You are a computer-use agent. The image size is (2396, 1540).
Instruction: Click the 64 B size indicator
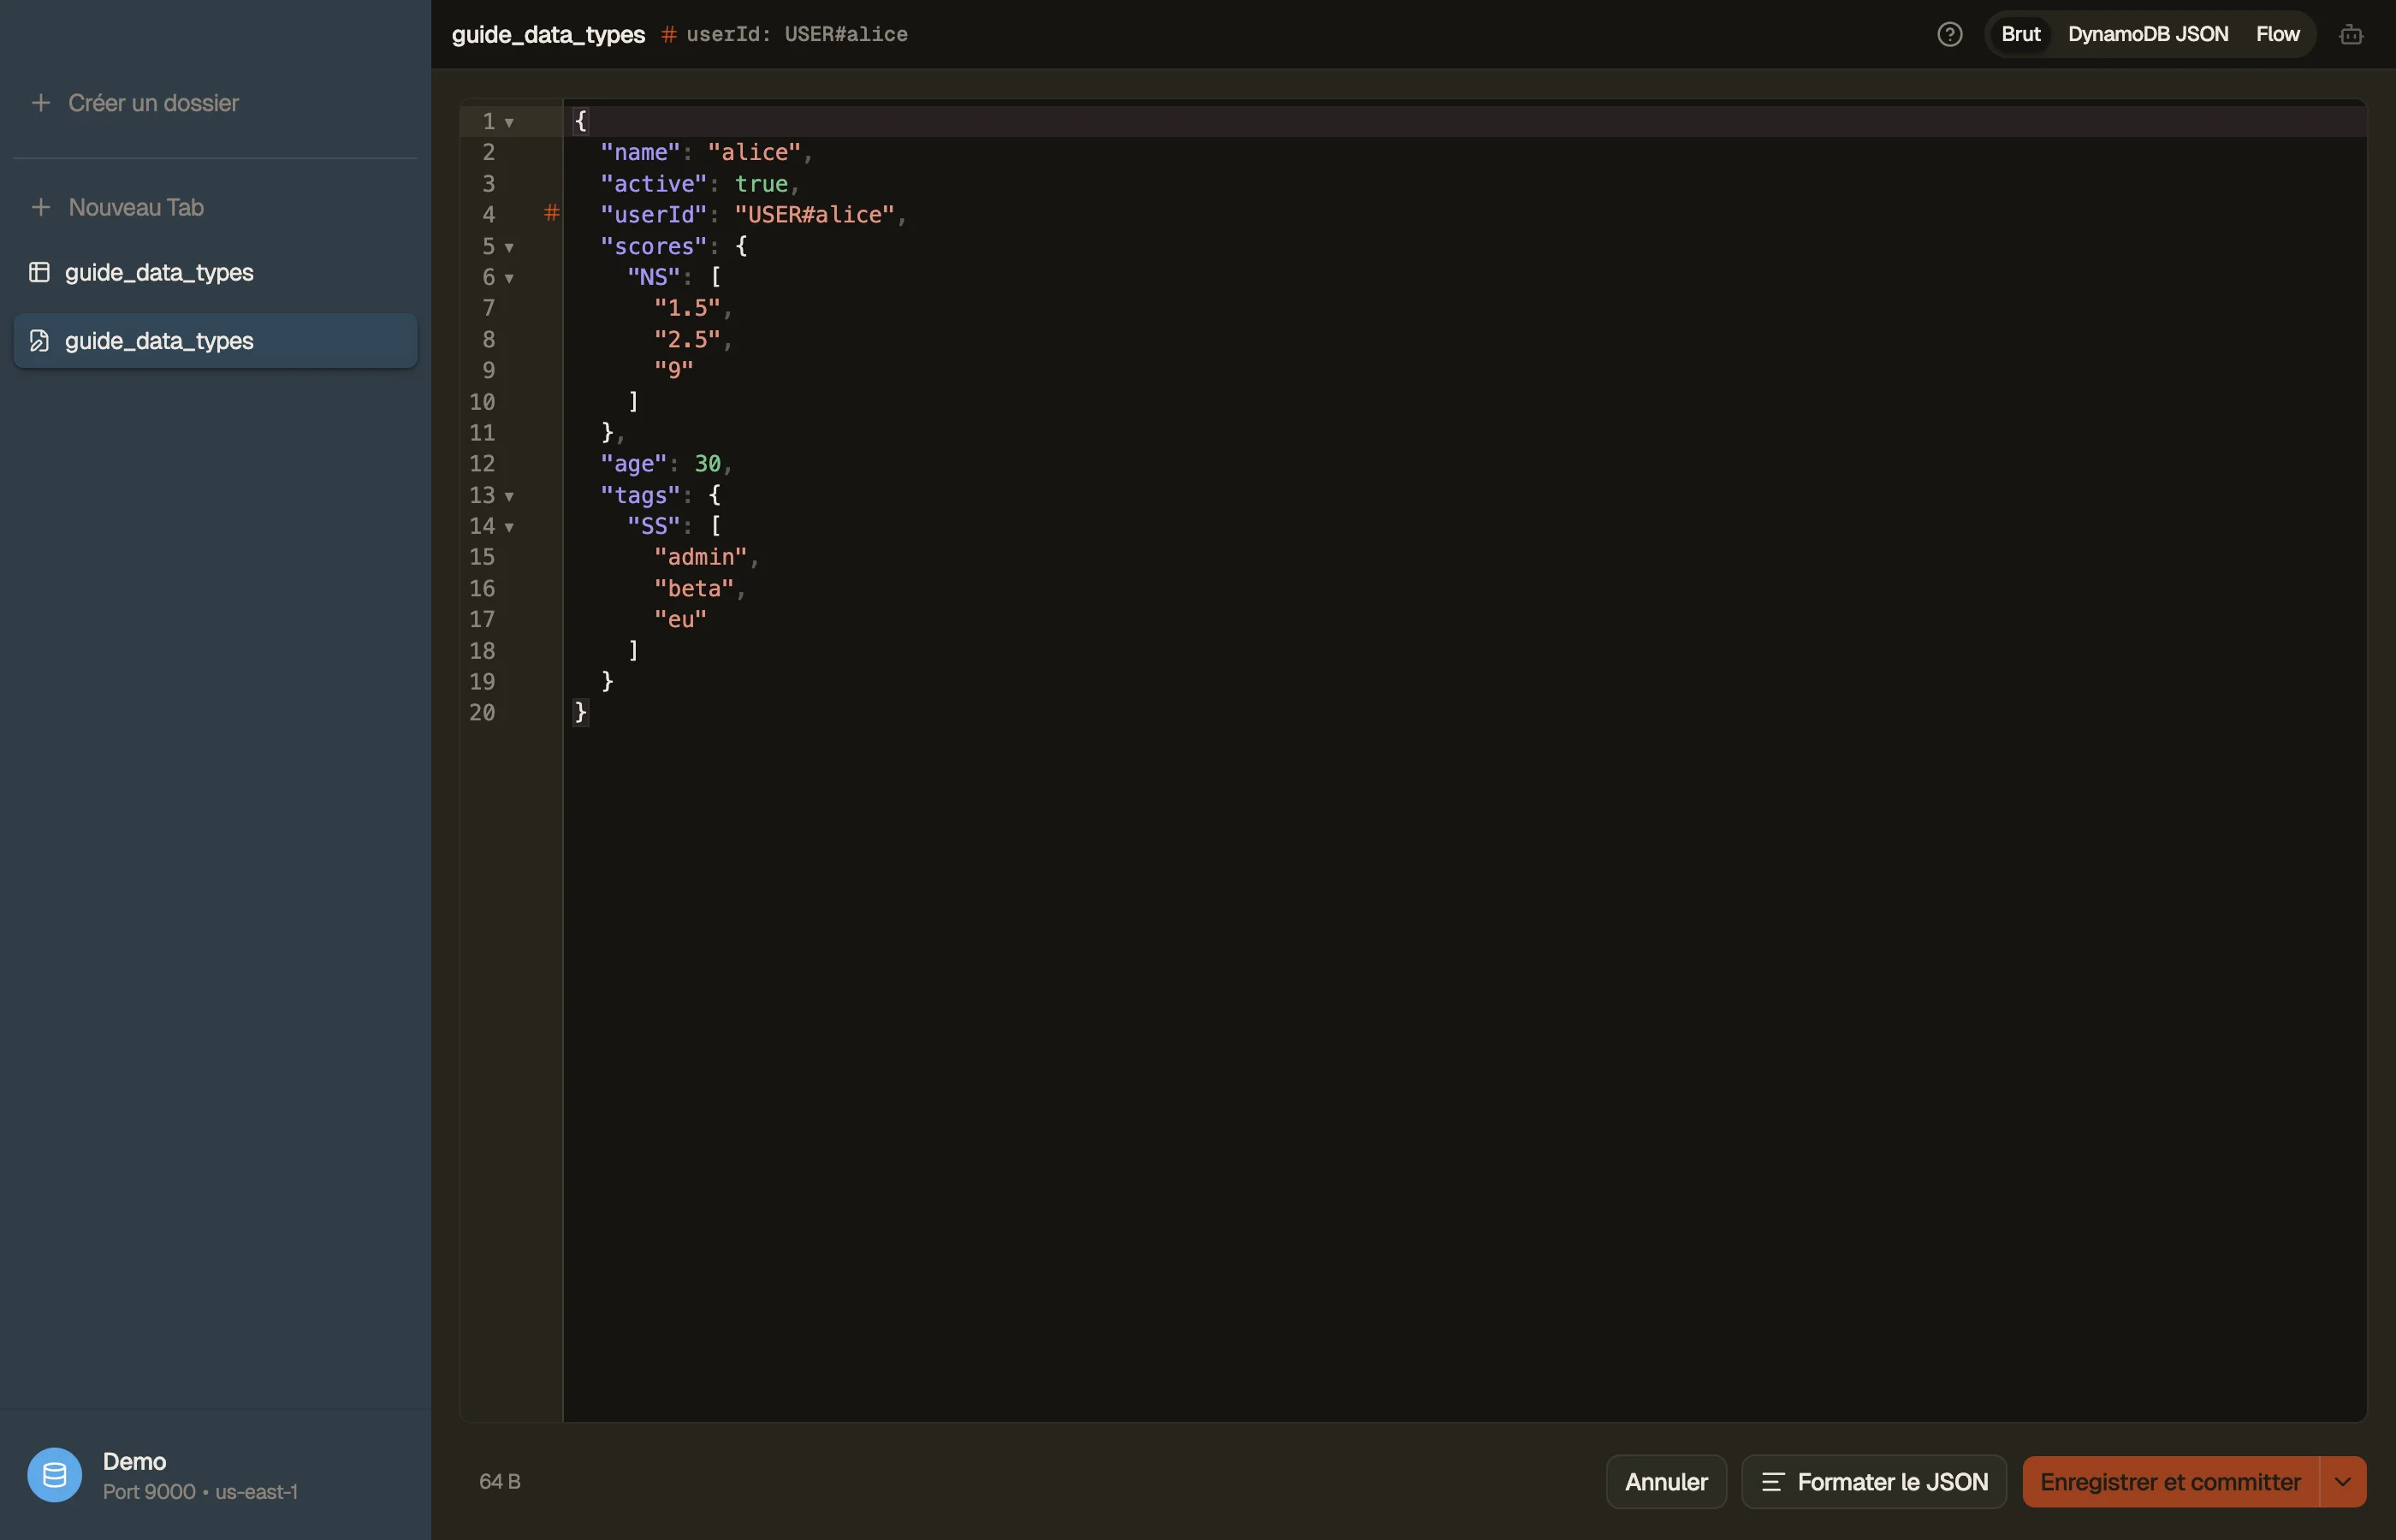(500, 1482)
